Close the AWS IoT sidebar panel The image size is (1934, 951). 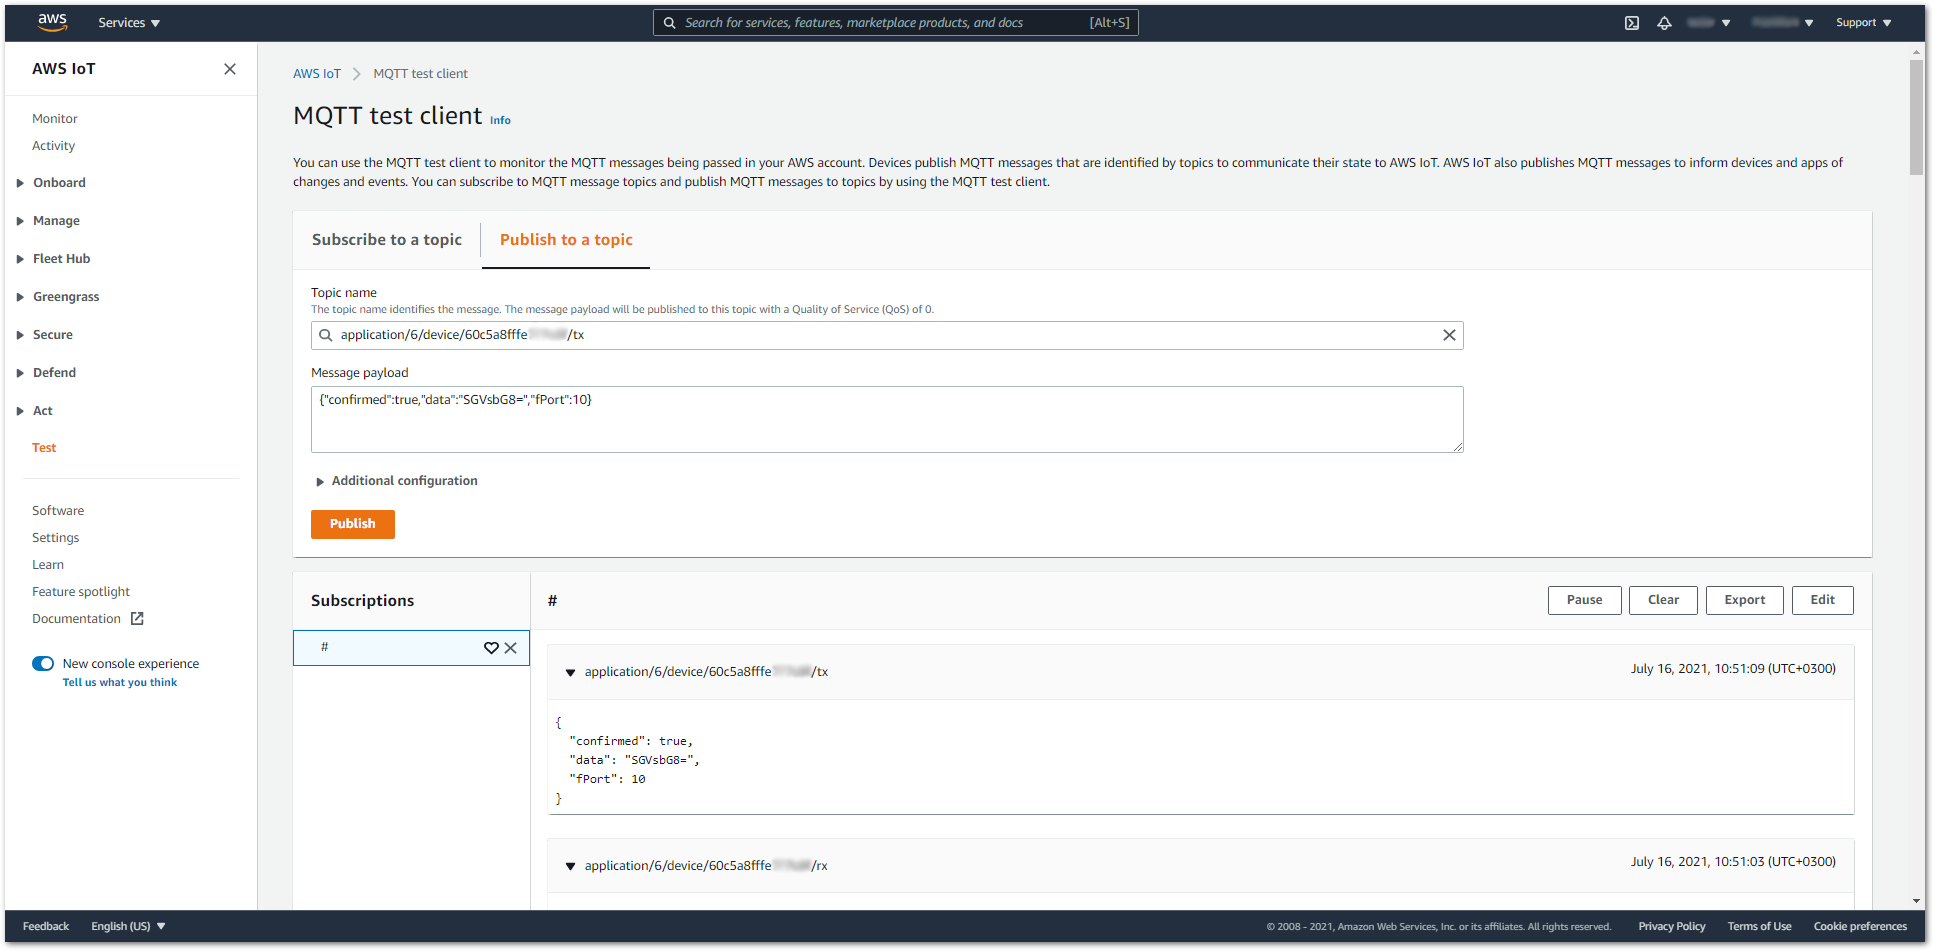click(x=230, y=69)
